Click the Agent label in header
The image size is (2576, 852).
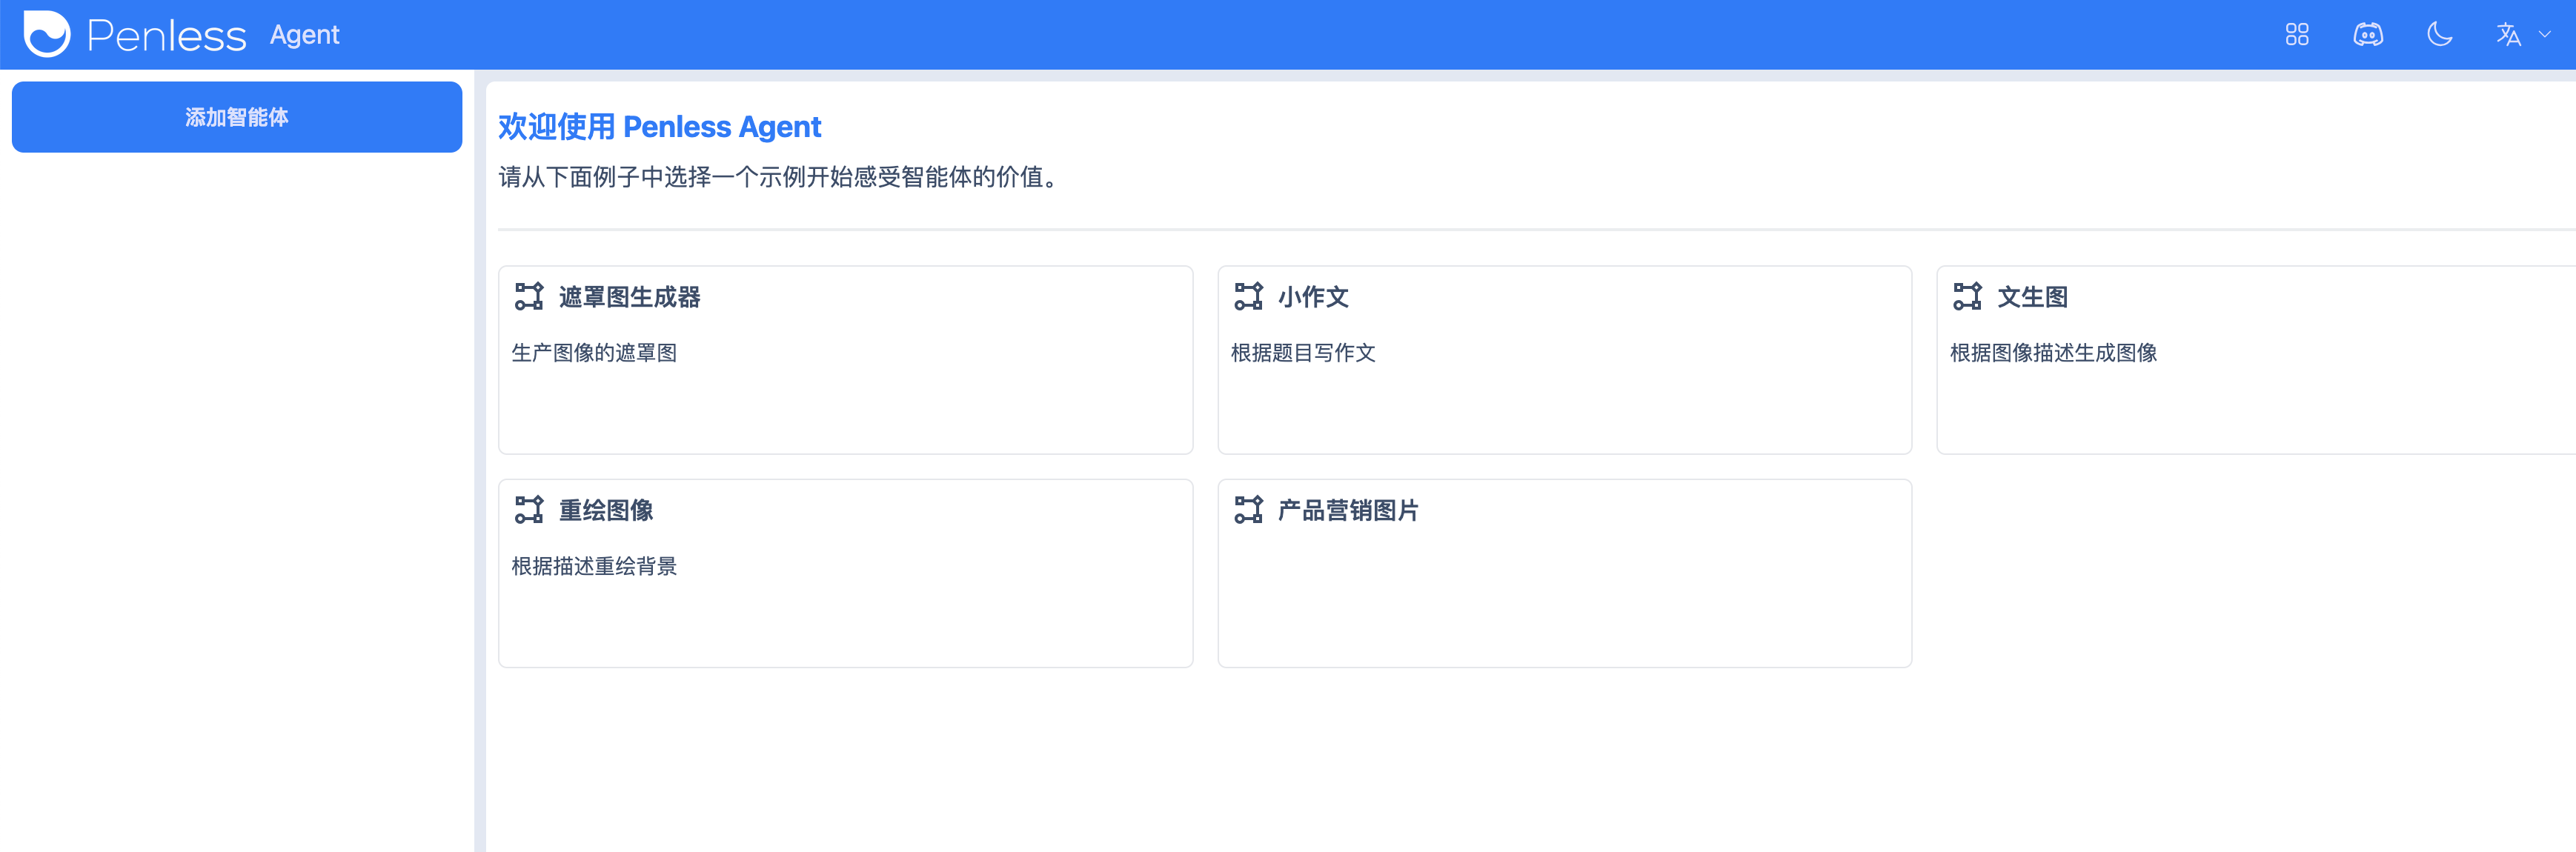coord(304,35)
